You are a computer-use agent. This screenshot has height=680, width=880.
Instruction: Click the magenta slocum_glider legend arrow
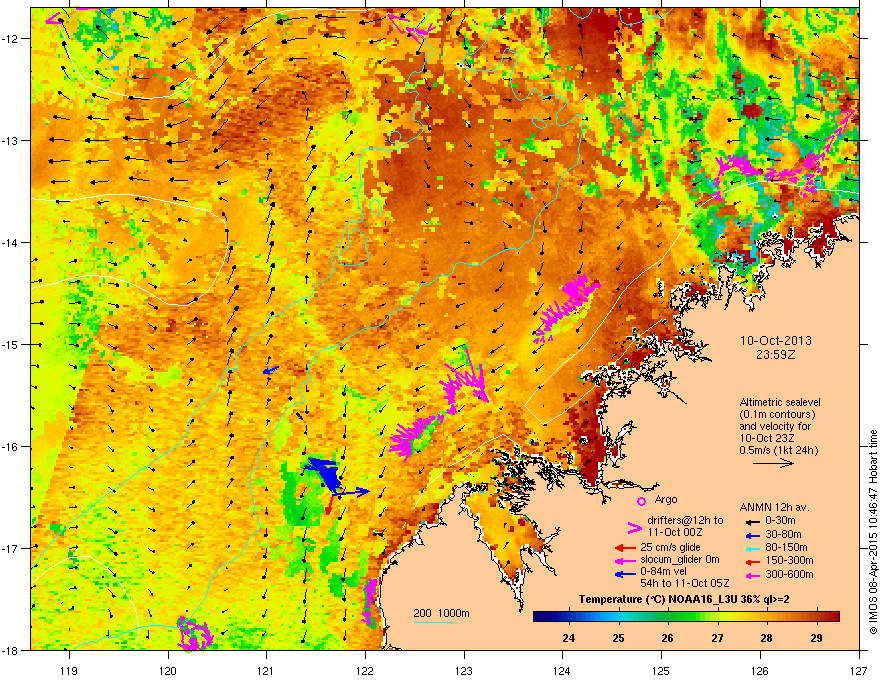625,560
